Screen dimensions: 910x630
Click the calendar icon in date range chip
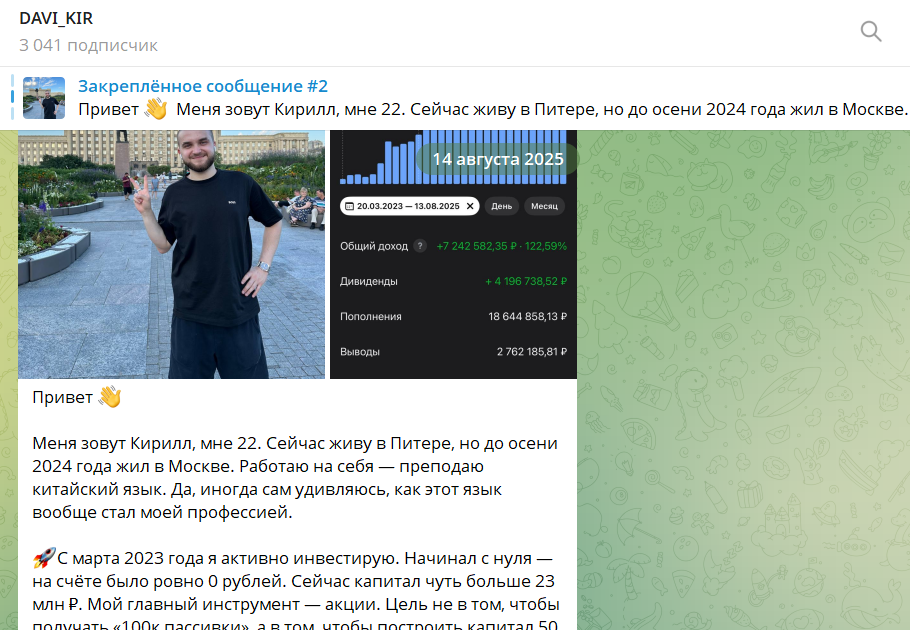click(349, 207)
